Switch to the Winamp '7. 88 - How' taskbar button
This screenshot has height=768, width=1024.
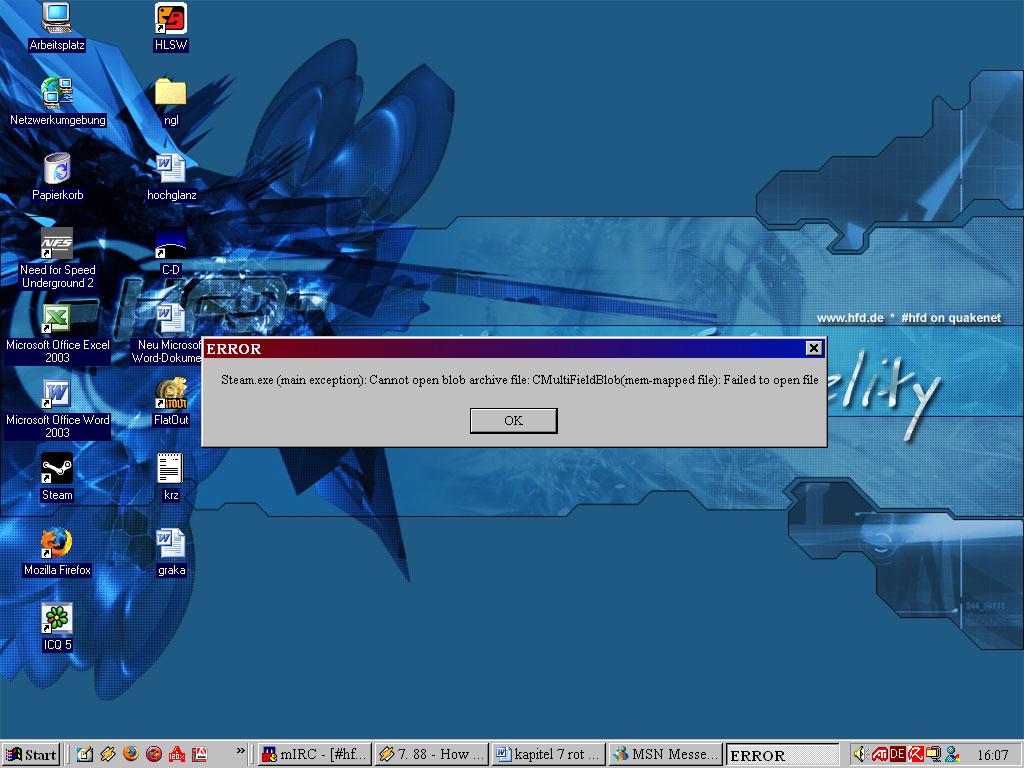click(x=432, y=754)
